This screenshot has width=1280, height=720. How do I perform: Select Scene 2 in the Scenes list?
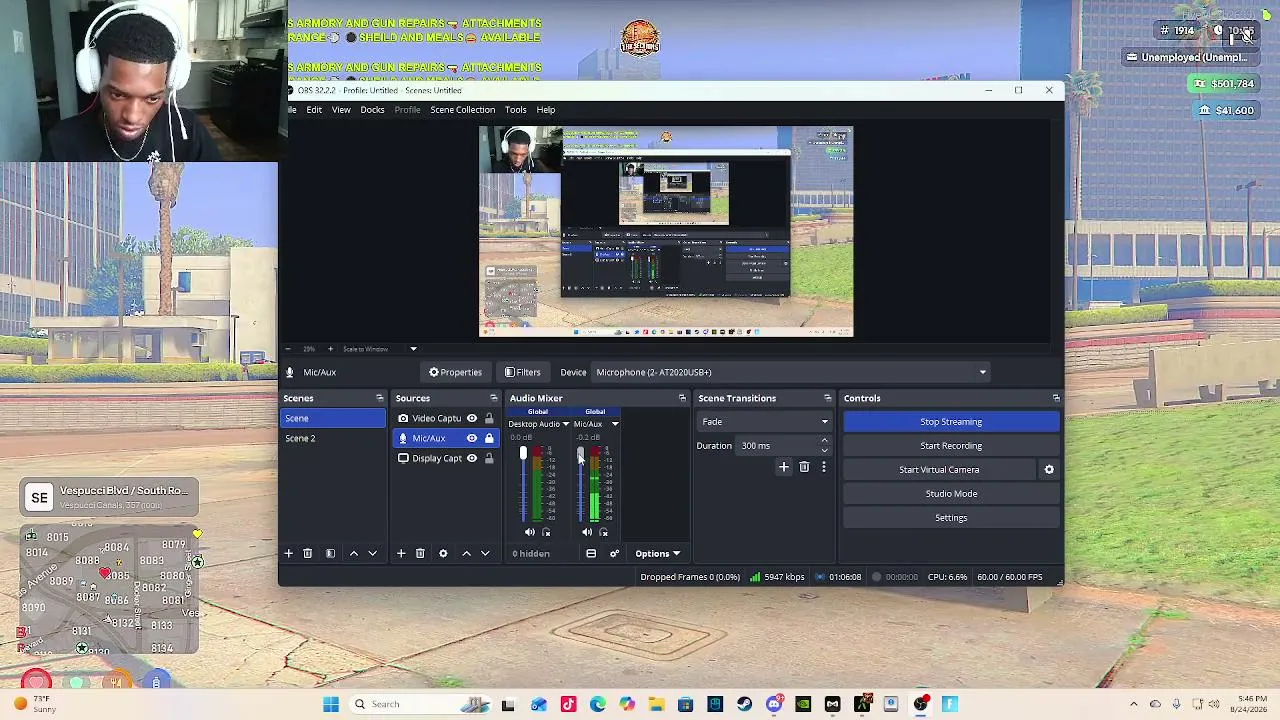pyautogui.click(x=332, y=438)
